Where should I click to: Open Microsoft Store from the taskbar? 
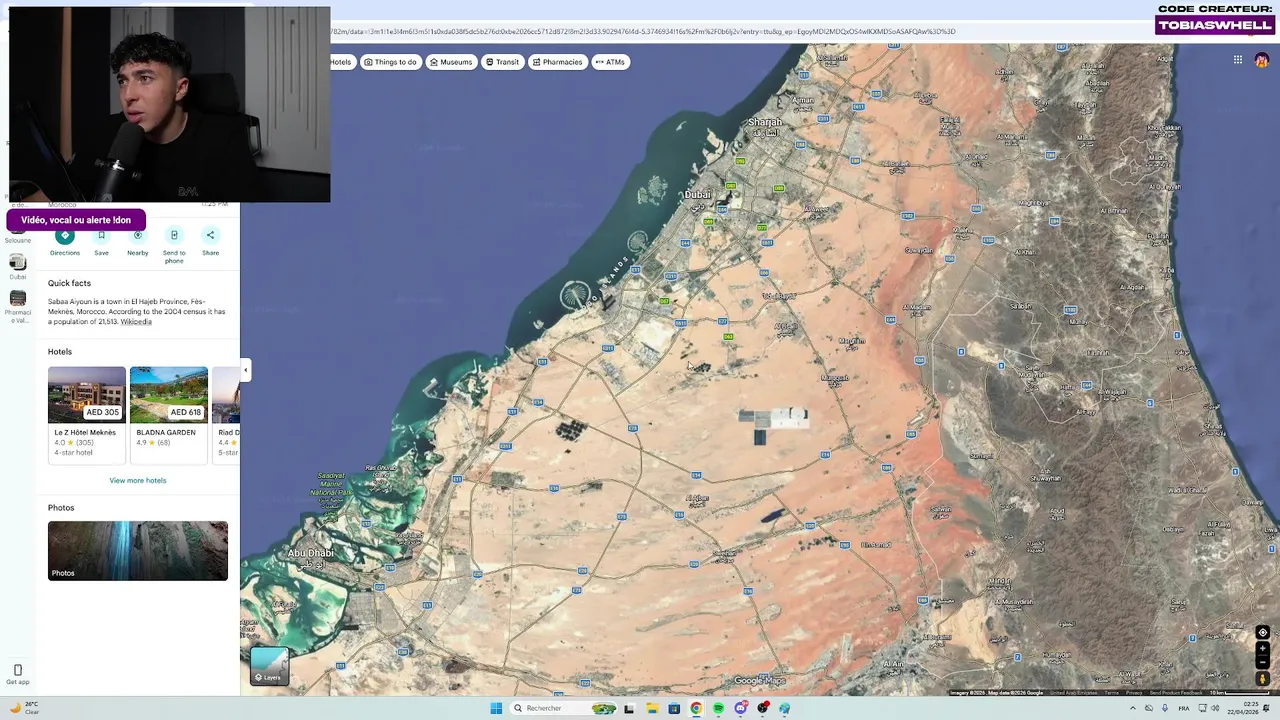coord(674,708)
